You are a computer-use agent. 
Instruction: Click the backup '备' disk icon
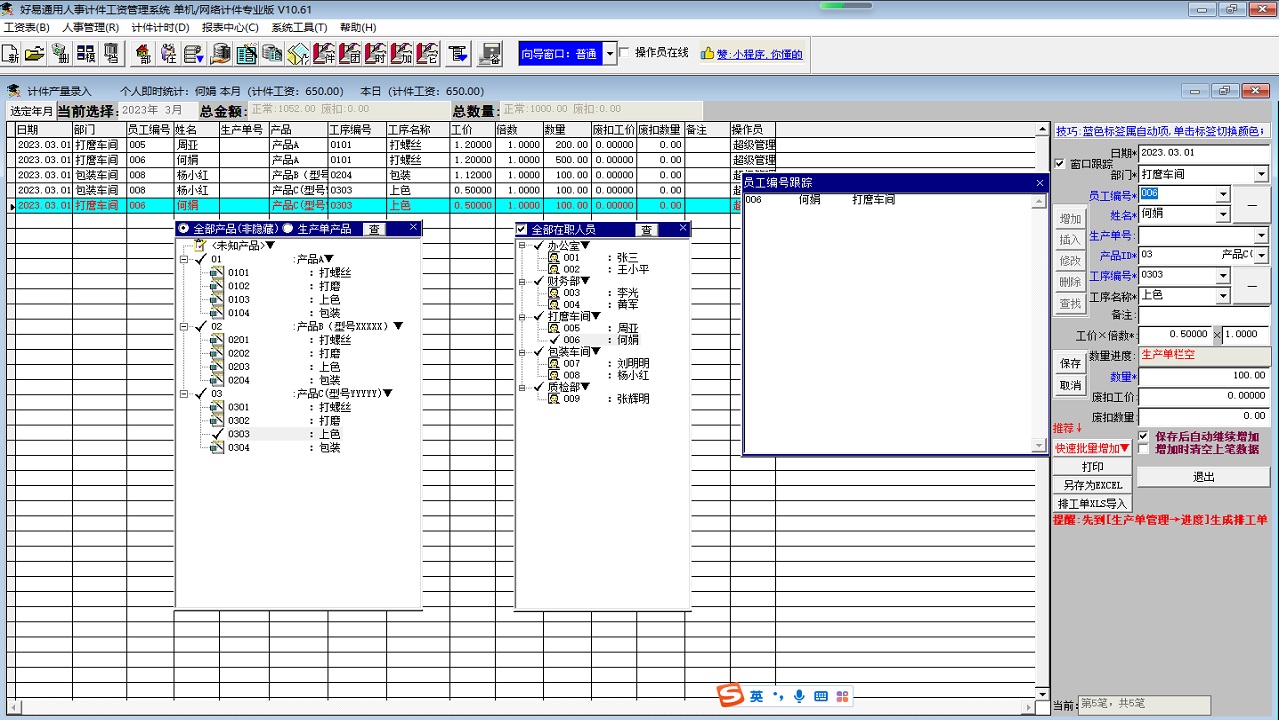click(490, 53)
